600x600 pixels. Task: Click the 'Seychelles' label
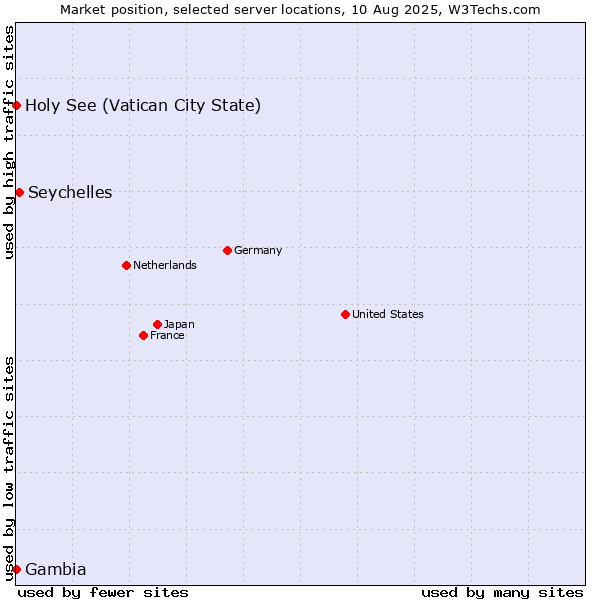tap(70, 192)
